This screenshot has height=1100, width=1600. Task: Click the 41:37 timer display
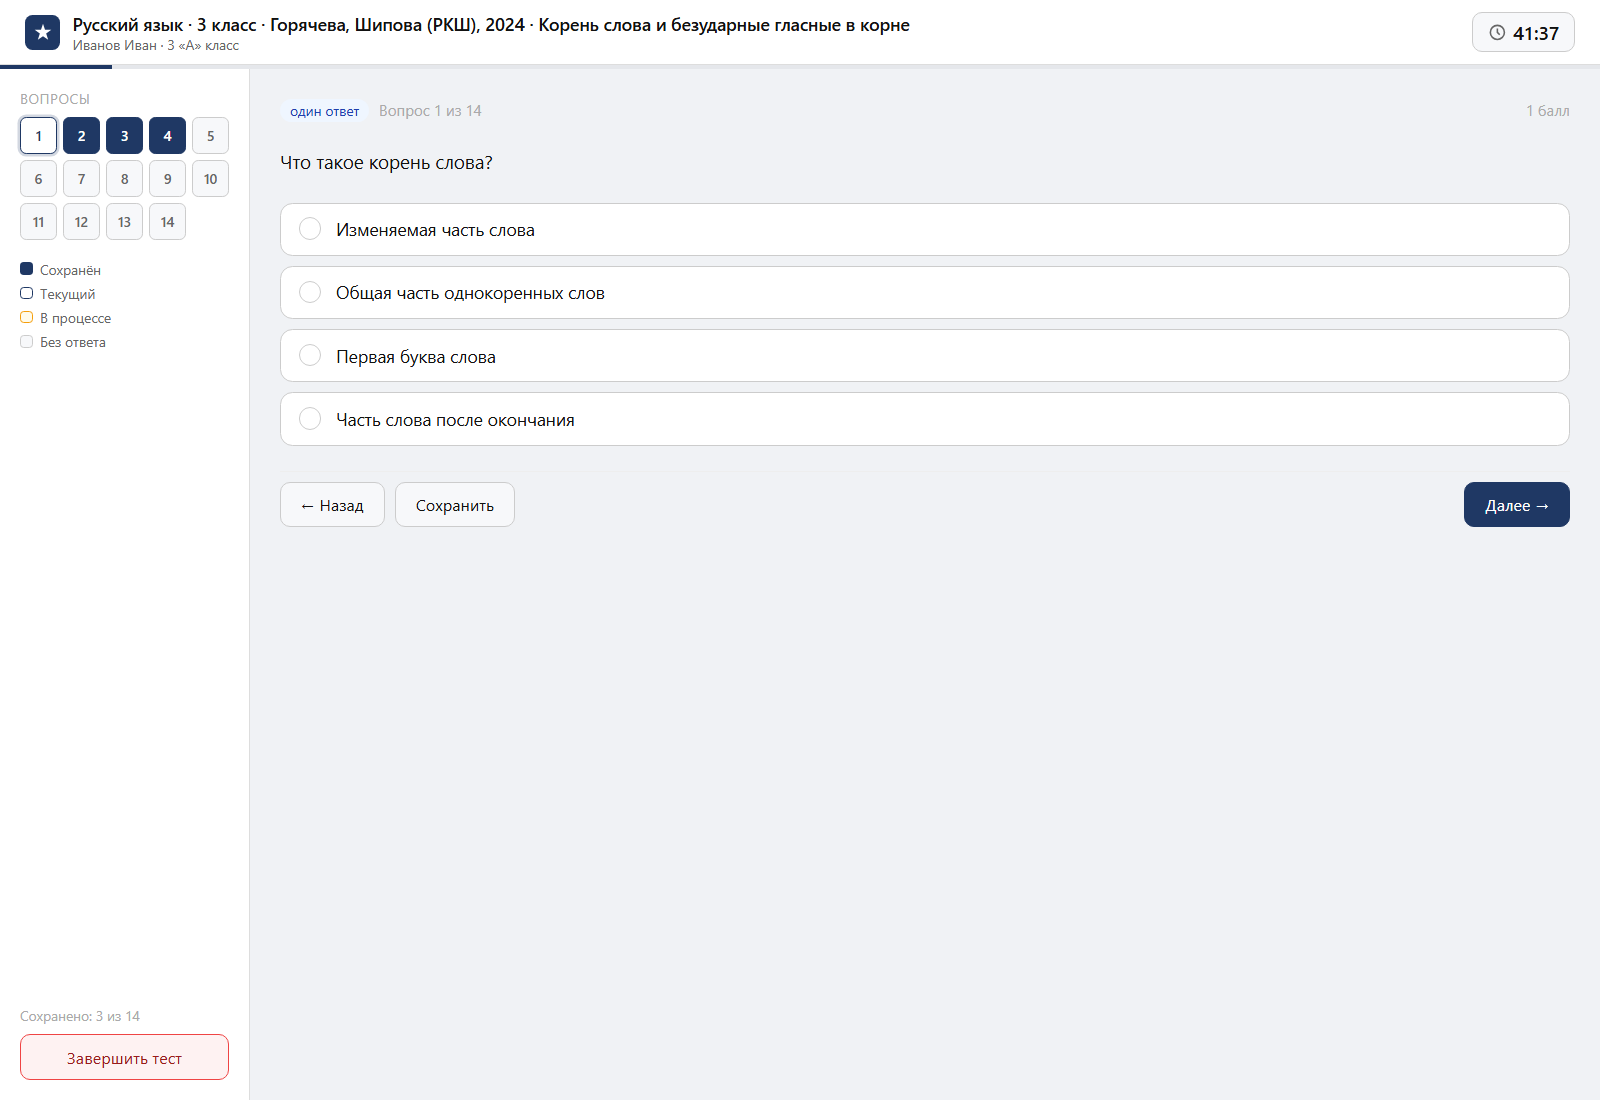[x=1523, y=33]
